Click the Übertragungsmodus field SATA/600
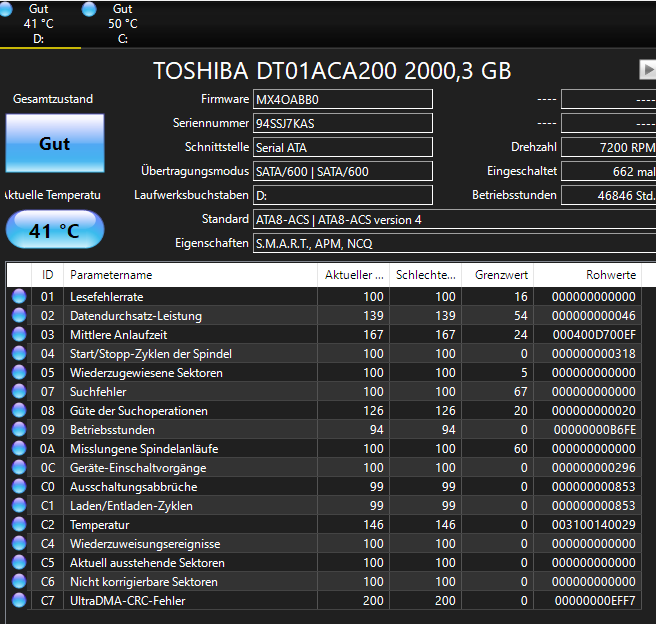The width and height of the screenshot is (656, 624). tap(343, 171)
